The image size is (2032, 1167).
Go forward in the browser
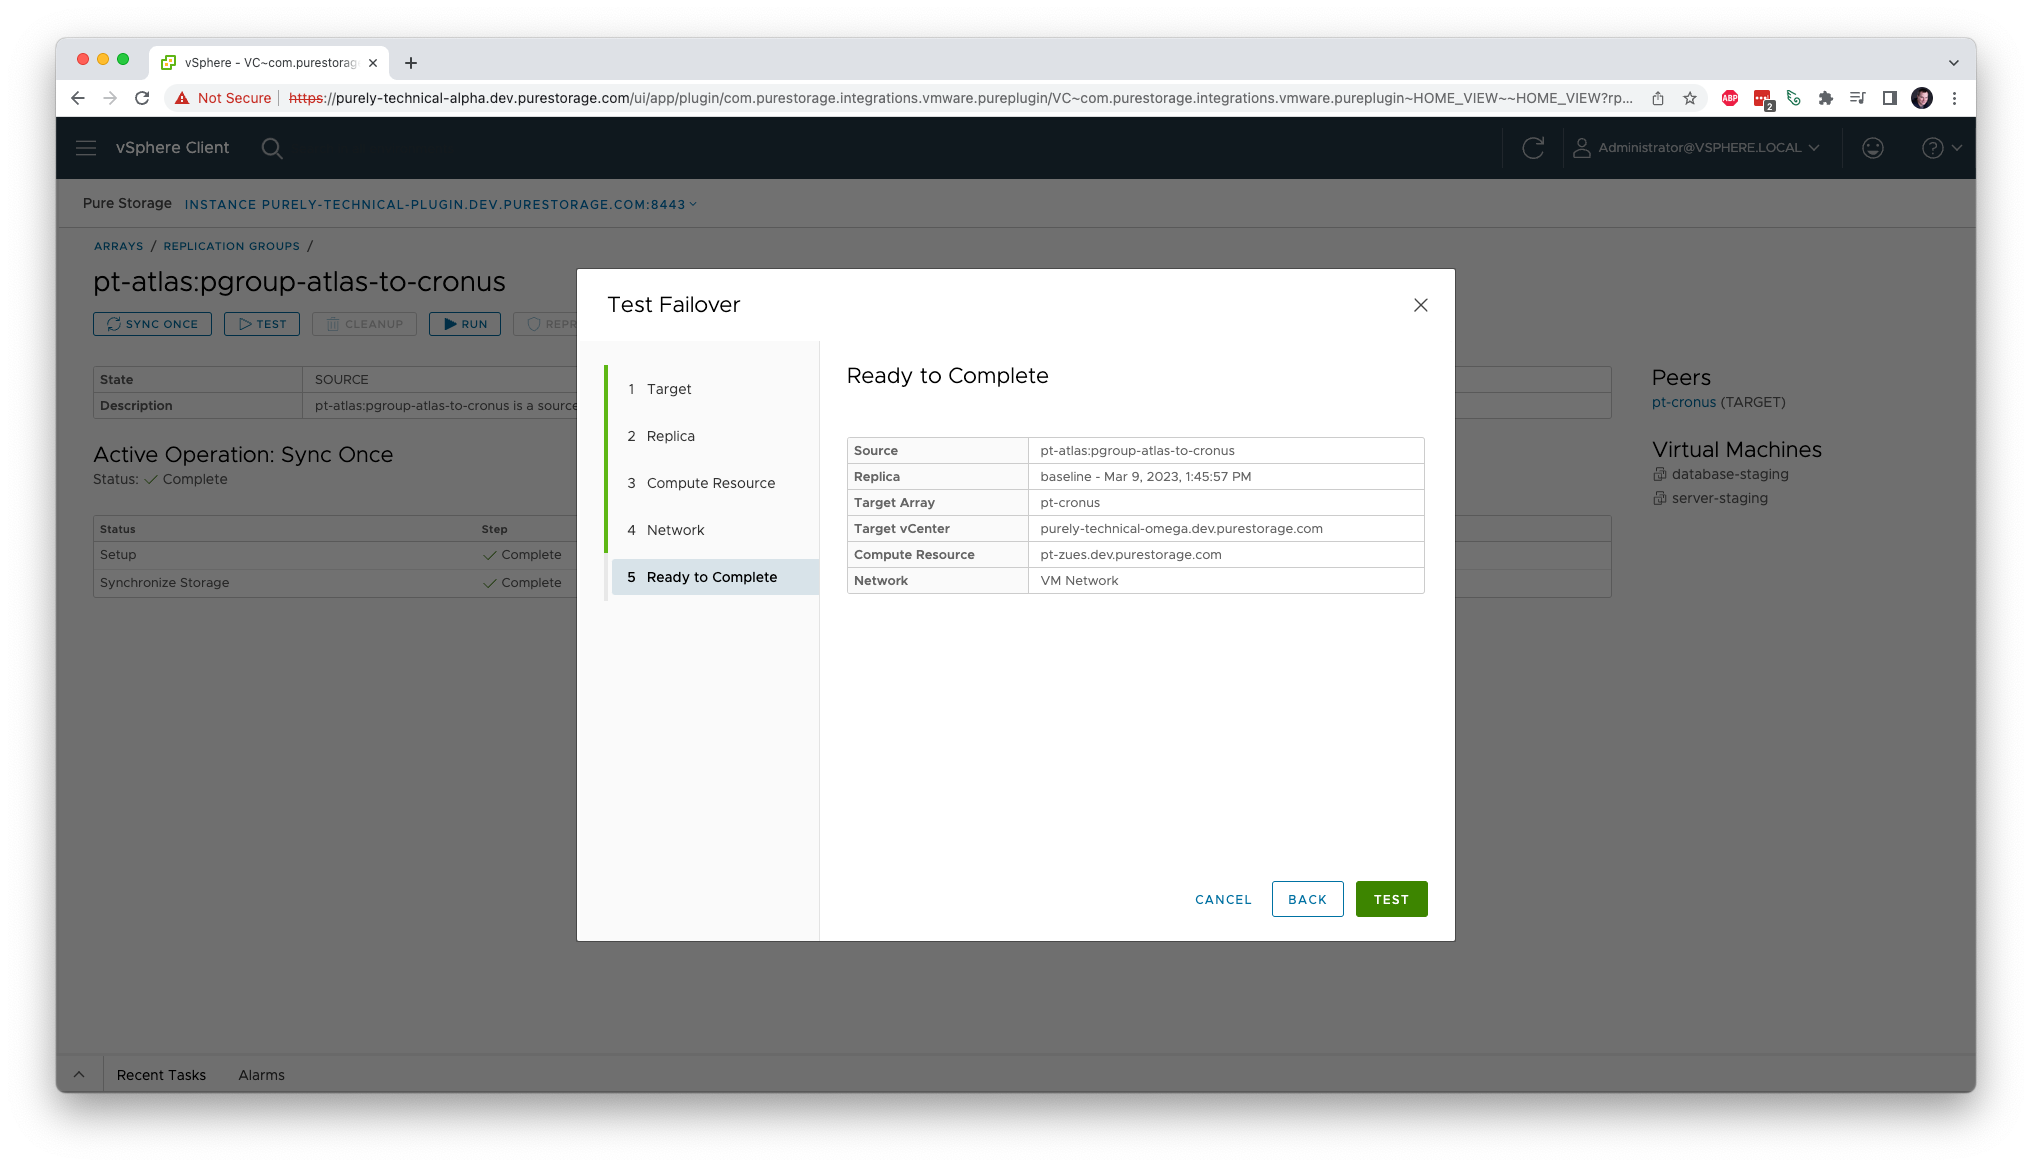pyautogui.click(x=110, y=98)
